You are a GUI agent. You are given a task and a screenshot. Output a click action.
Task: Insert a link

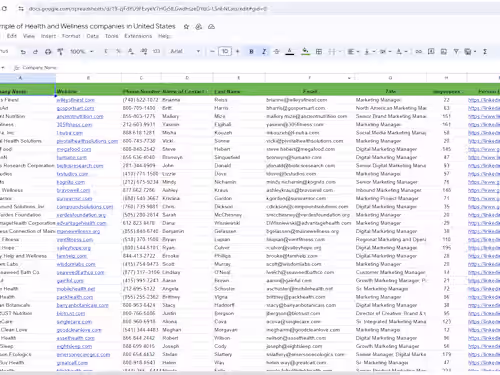coord(419,51)
